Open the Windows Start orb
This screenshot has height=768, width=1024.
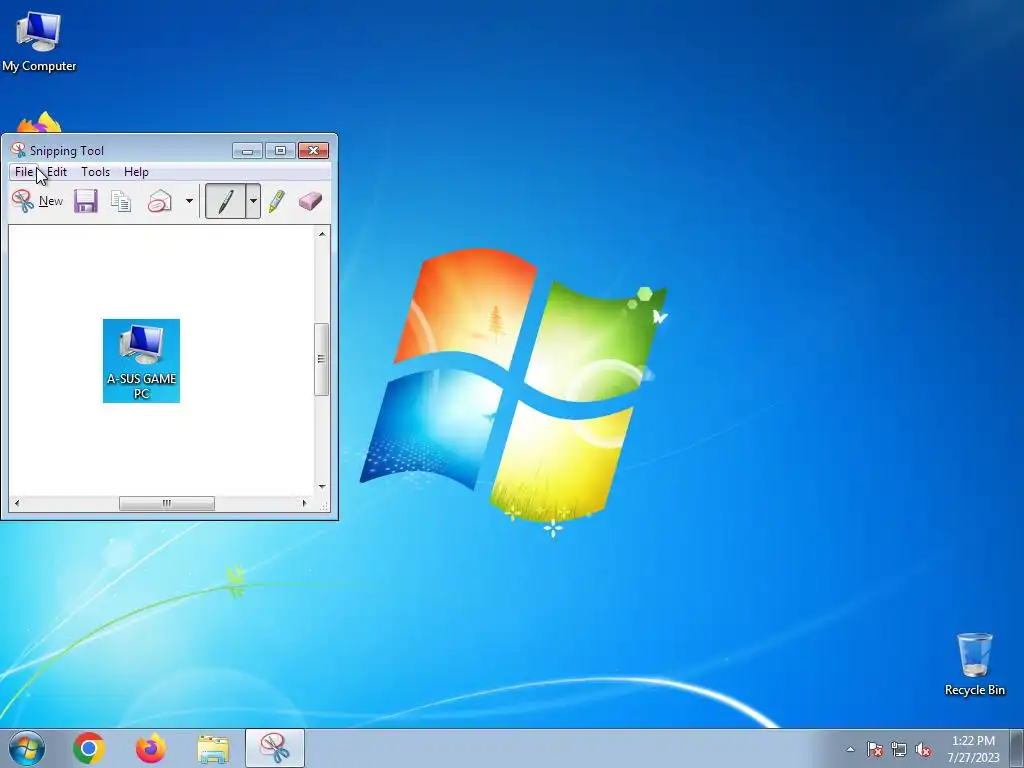(27, 748)
